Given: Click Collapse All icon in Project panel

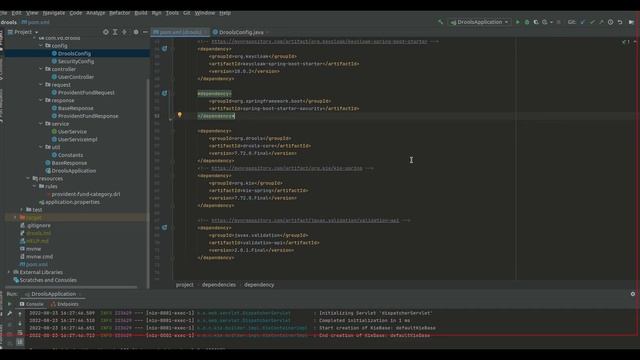Looking at the screenshot, I should click(124, 32).
